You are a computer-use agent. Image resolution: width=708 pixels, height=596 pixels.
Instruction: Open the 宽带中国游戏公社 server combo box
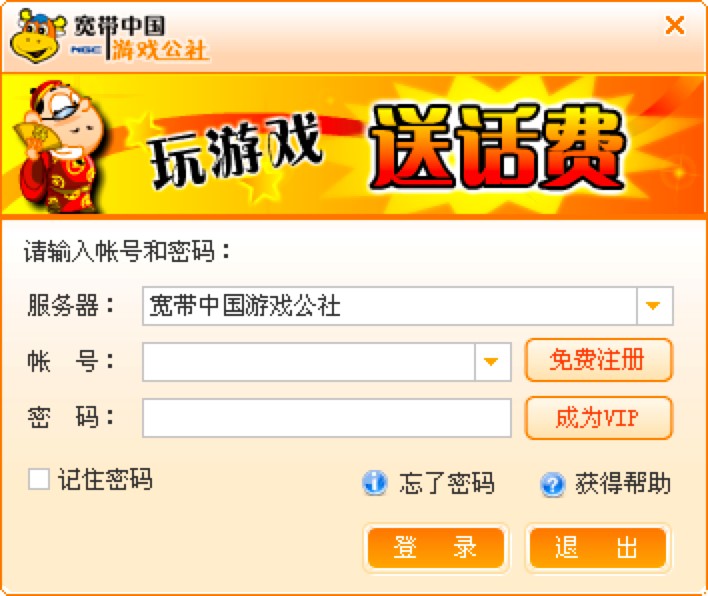[x=408, y=306]
